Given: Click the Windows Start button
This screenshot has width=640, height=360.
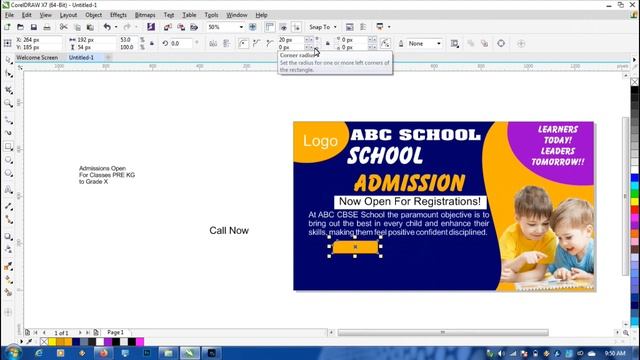Looking at the screenshot, I should coord(13,353).
